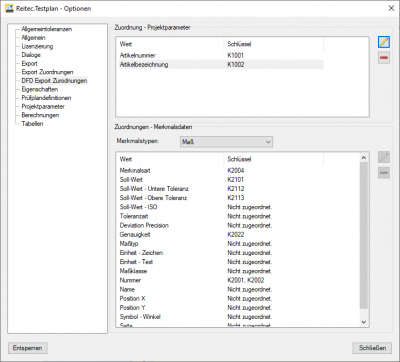Select the Tabellen tree entry
400x362 pixels.
coord(32,124)
